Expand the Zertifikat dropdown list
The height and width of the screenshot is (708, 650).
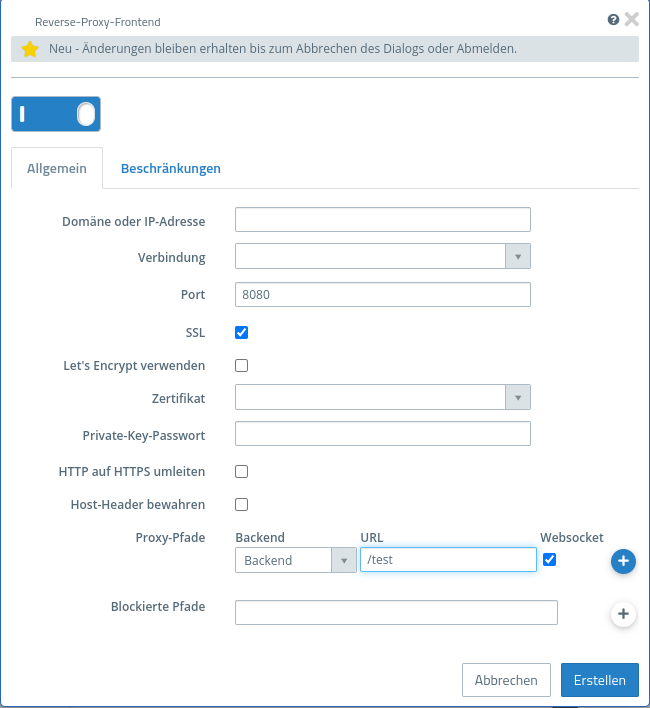coord(382,398)
